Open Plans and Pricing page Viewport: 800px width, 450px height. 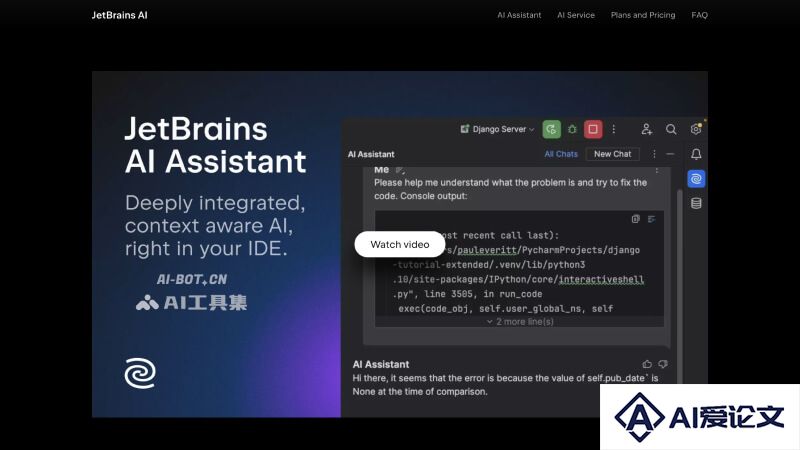[x=643, y=15]
